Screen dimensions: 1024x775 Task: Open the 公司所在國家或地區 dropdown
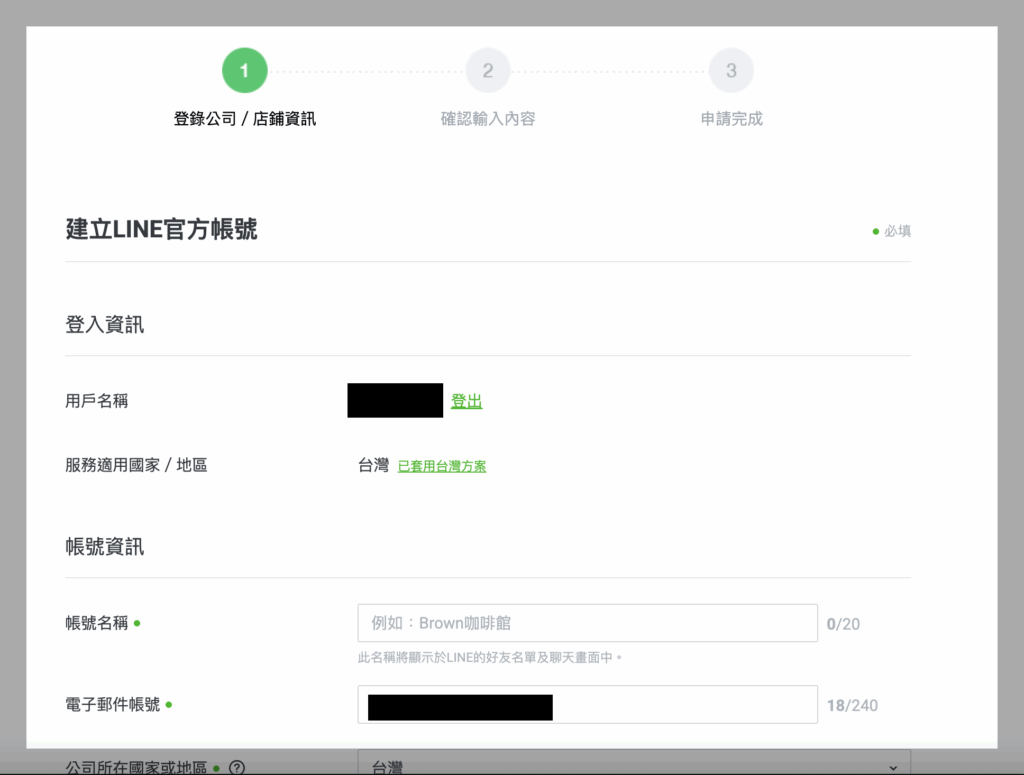[x=634, y=762]
